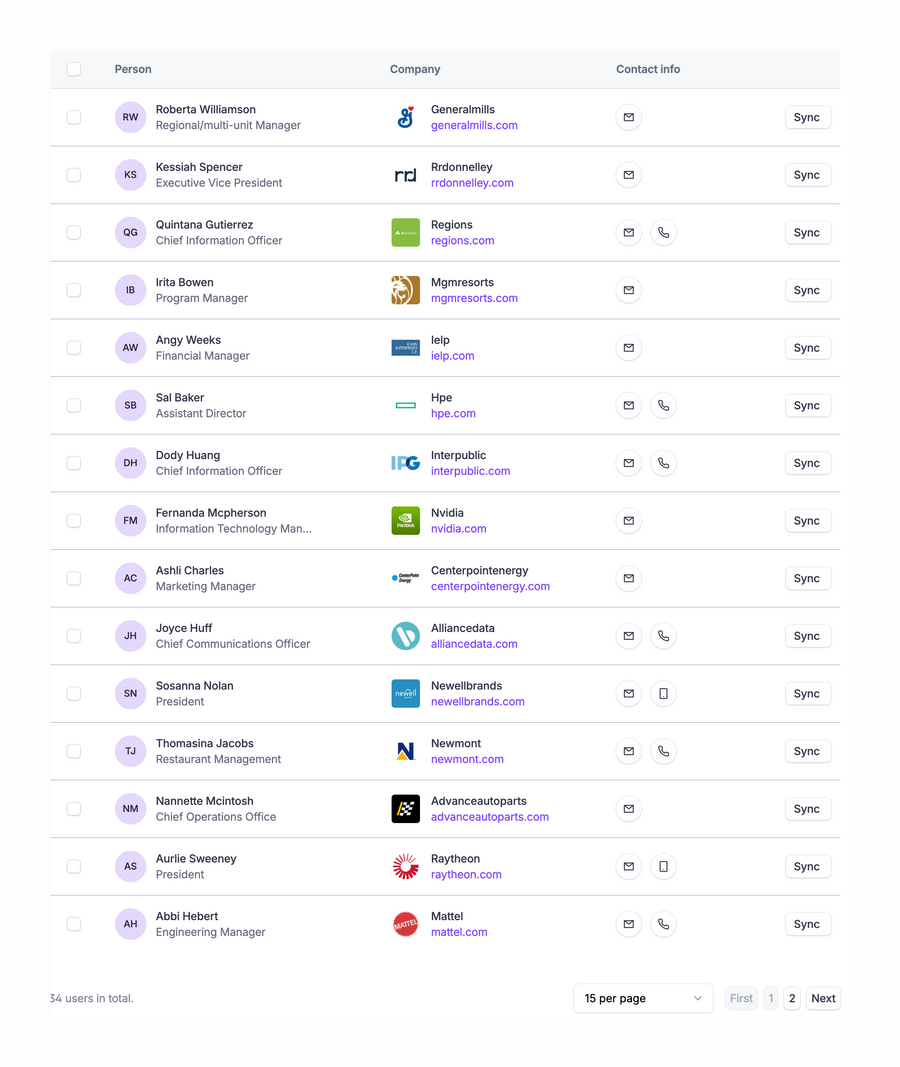This screenshot has height=1067, width=900.
Task: Check the checkbox for Kessiah Spencer's row
Action: [x=73, y=175]
